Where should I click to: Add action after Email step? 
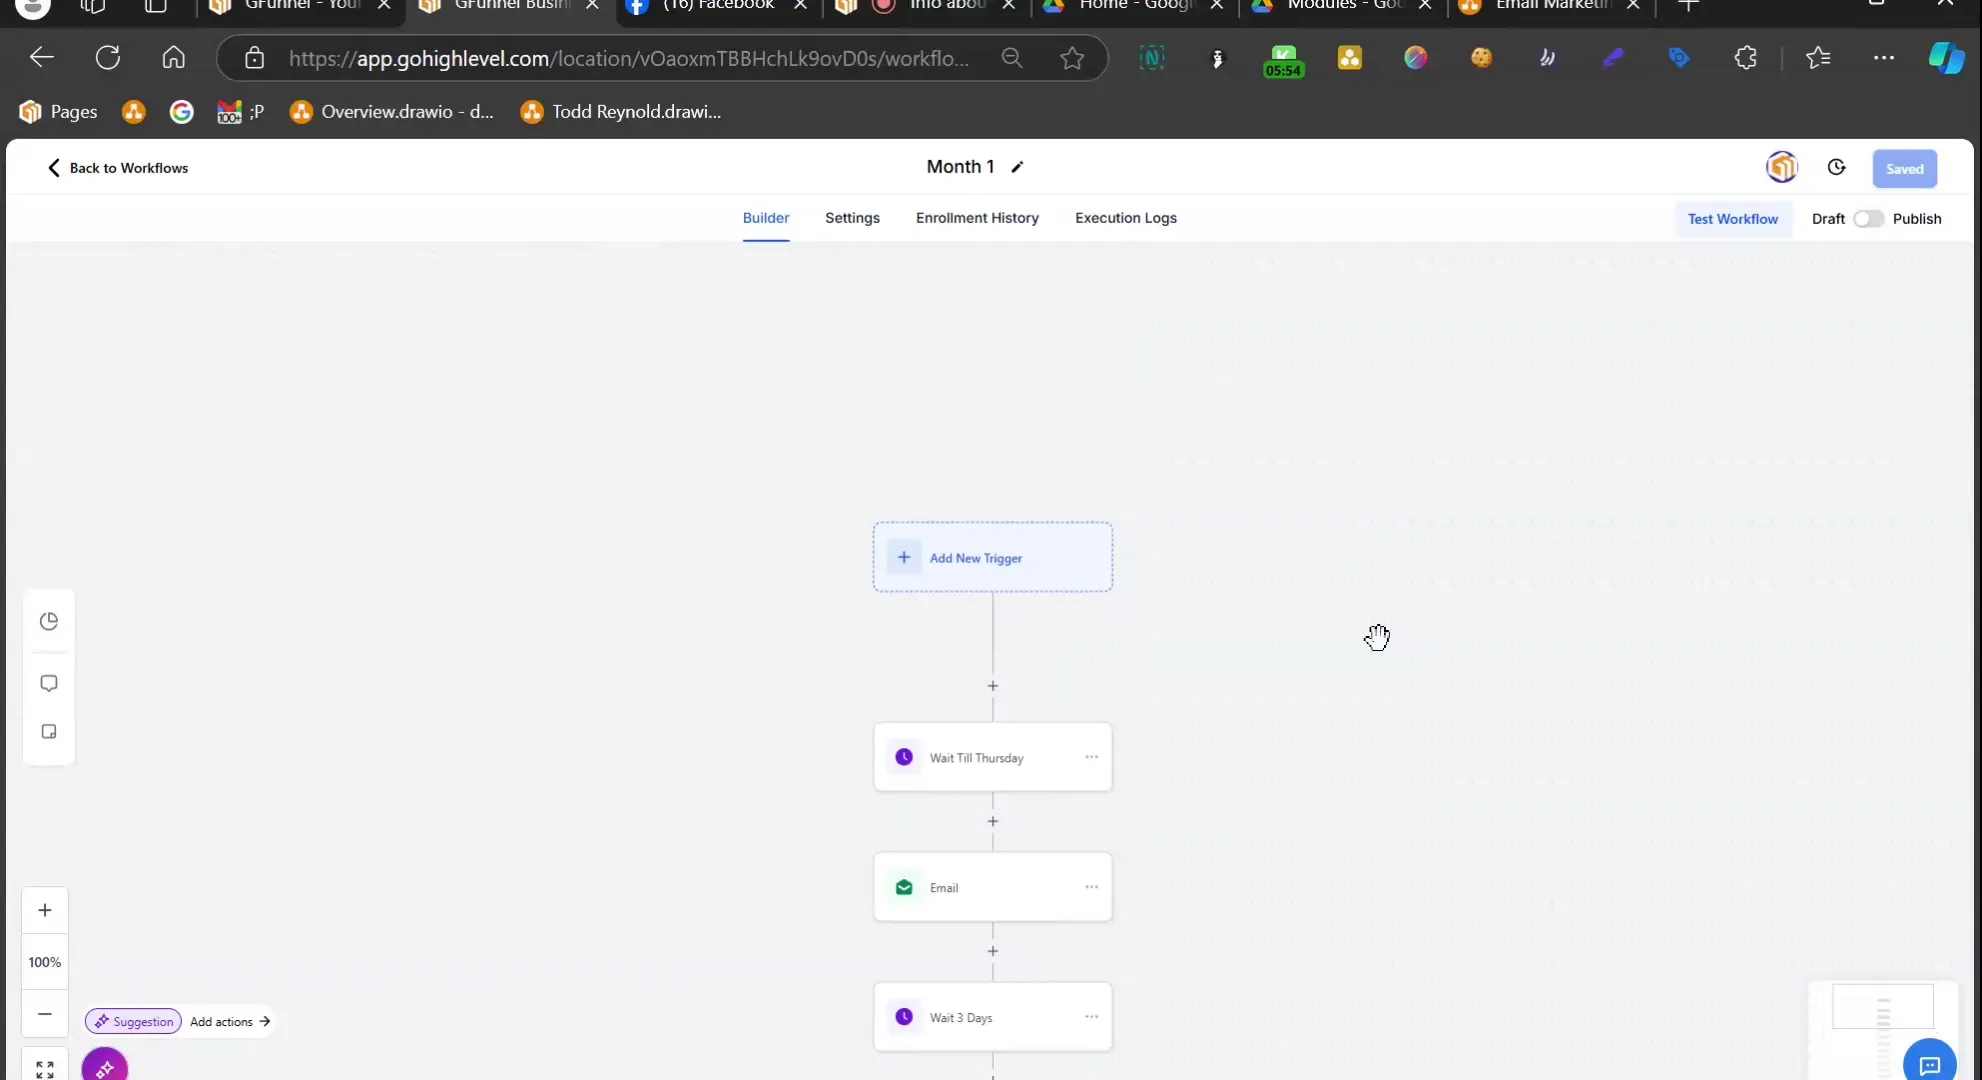992,951
